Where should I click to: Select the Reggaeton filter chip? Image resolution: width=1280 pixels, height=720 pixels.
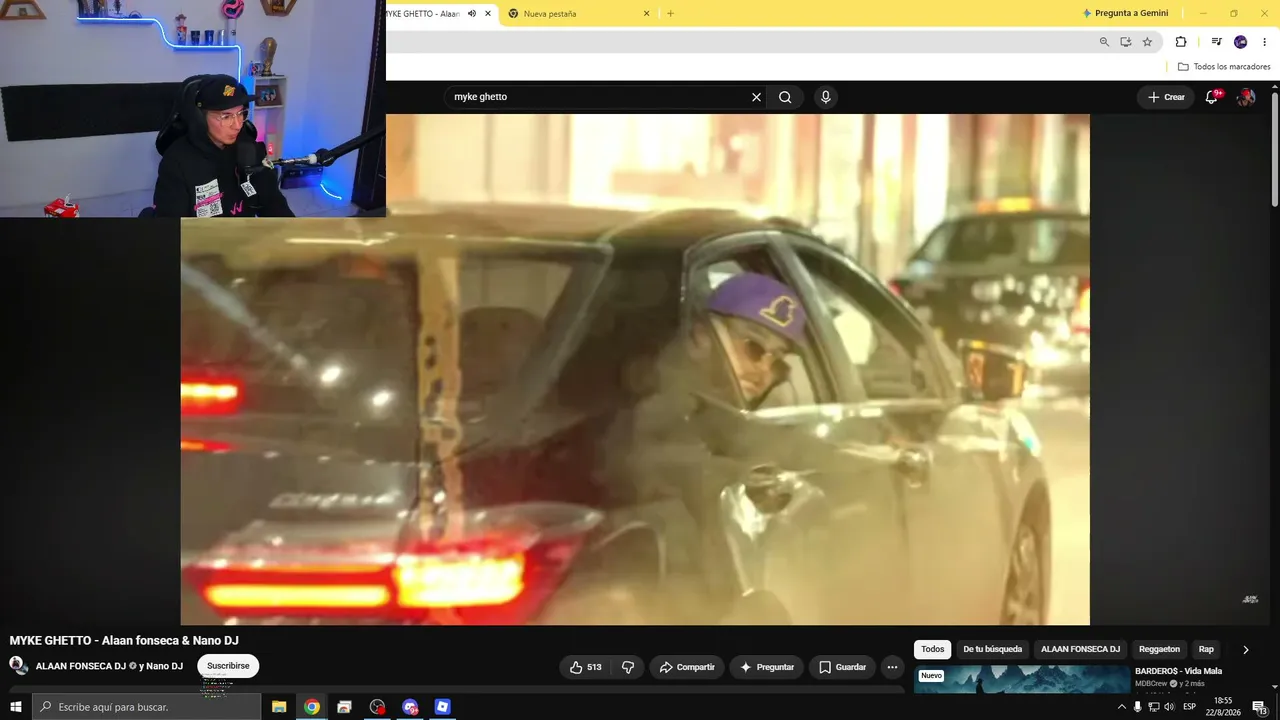[x=1159, y=649]
